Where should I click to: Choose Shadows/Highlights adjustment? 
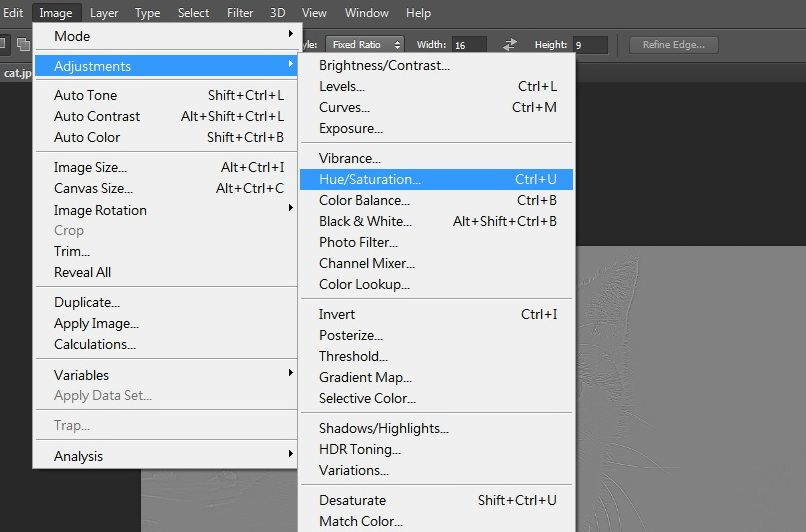[x=436, y=428]
